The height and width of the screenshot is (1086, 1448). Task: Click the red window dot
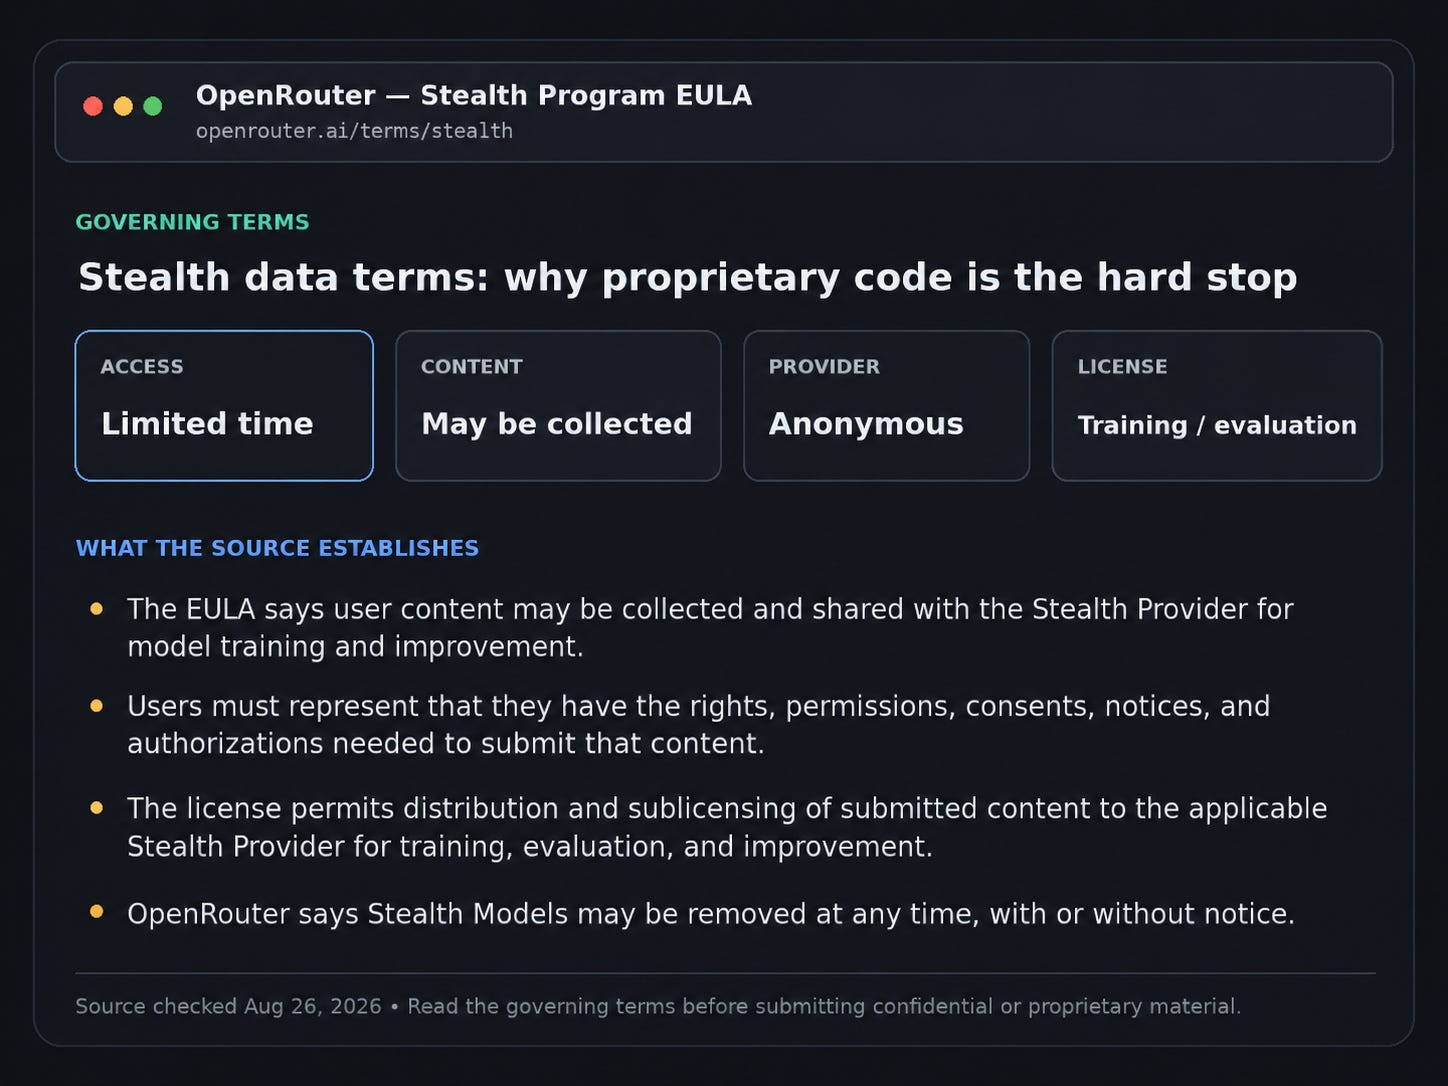93,106
